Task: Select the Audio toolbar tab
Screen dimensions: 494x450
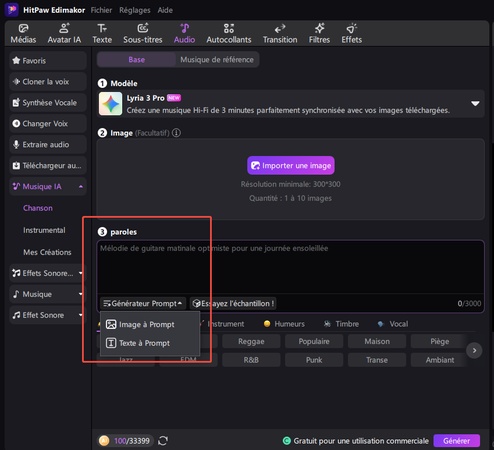Action: 184,34
